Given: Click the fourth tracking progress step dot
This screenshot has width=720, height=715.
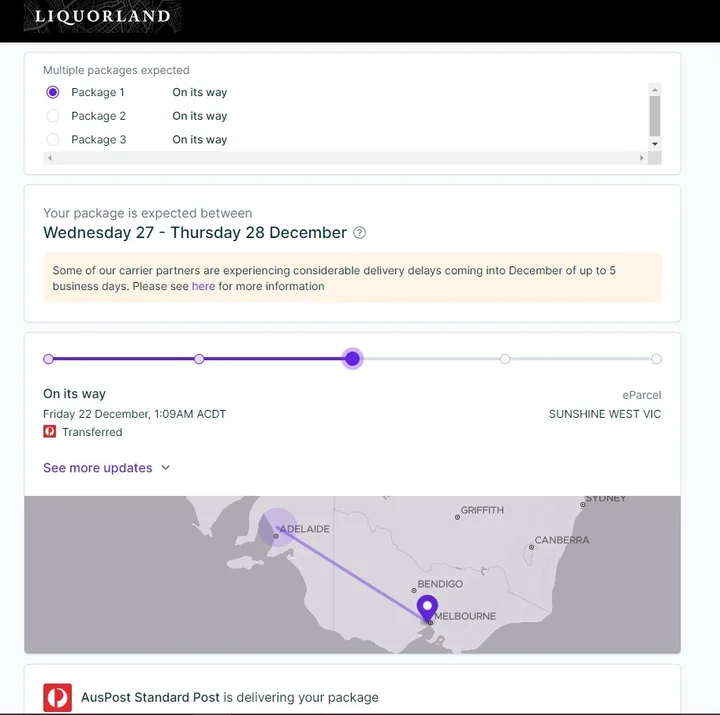Looking at the screenshot, I should 505,359.
